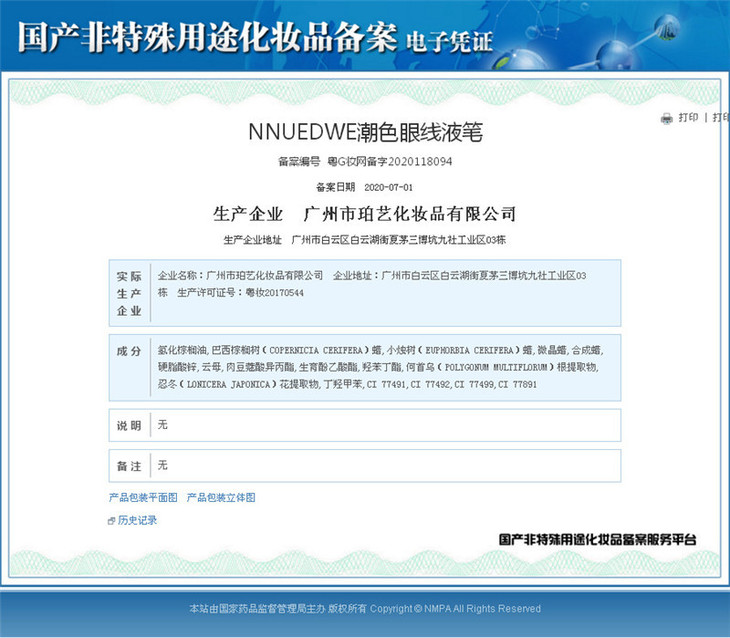Select production license 粤妆20170544
This screenshot has height=638, width=730.
274,292
